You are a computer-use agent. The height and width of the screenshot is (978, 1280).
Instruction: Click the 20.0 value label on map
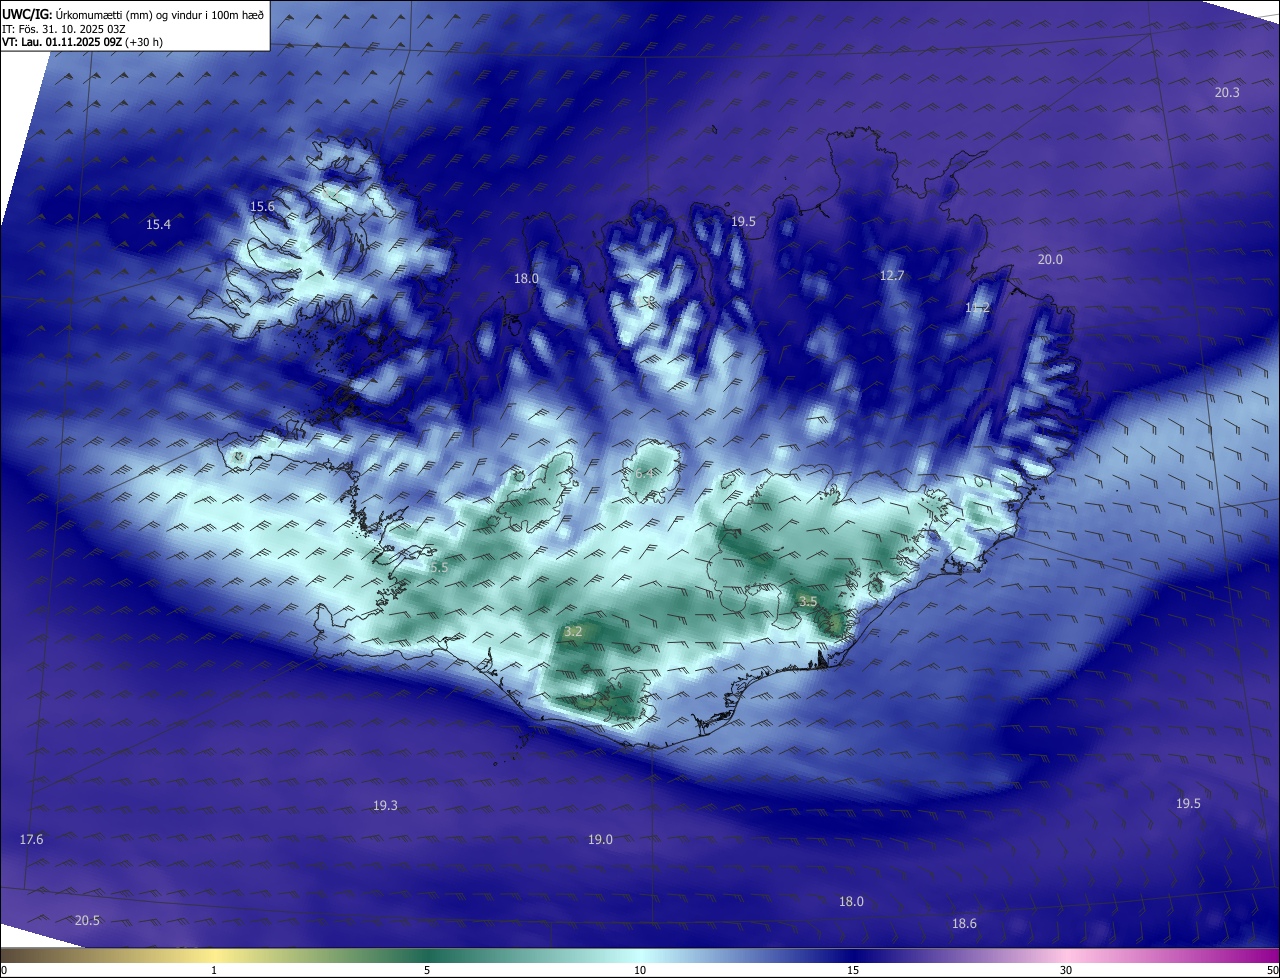[x=1050, y=260]
